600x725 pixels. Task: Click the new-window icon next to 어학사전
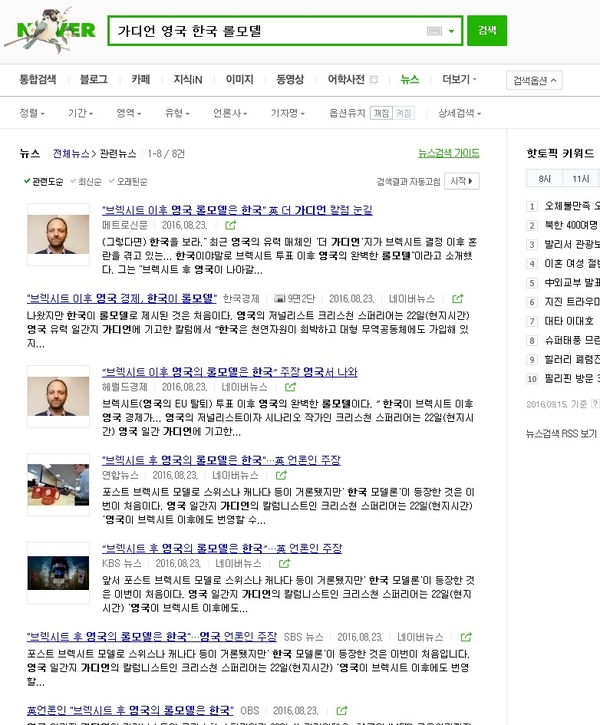[x=374, y=80]
